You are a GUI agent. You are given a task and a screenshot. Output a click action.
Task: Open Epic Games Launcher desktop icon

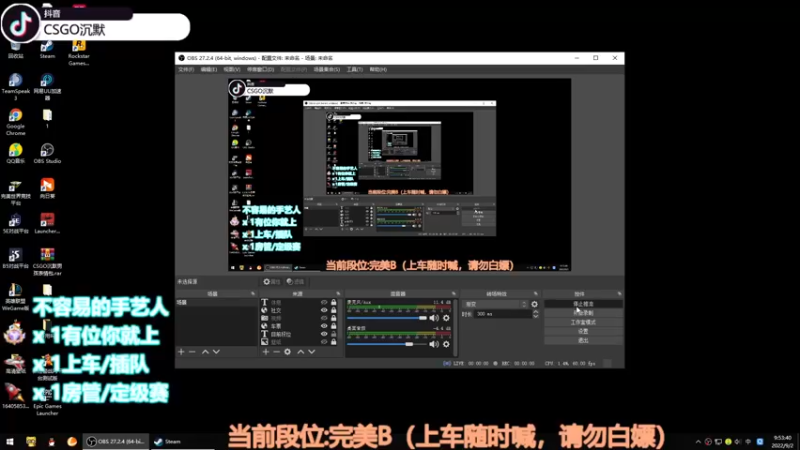[x=47, y=401]
